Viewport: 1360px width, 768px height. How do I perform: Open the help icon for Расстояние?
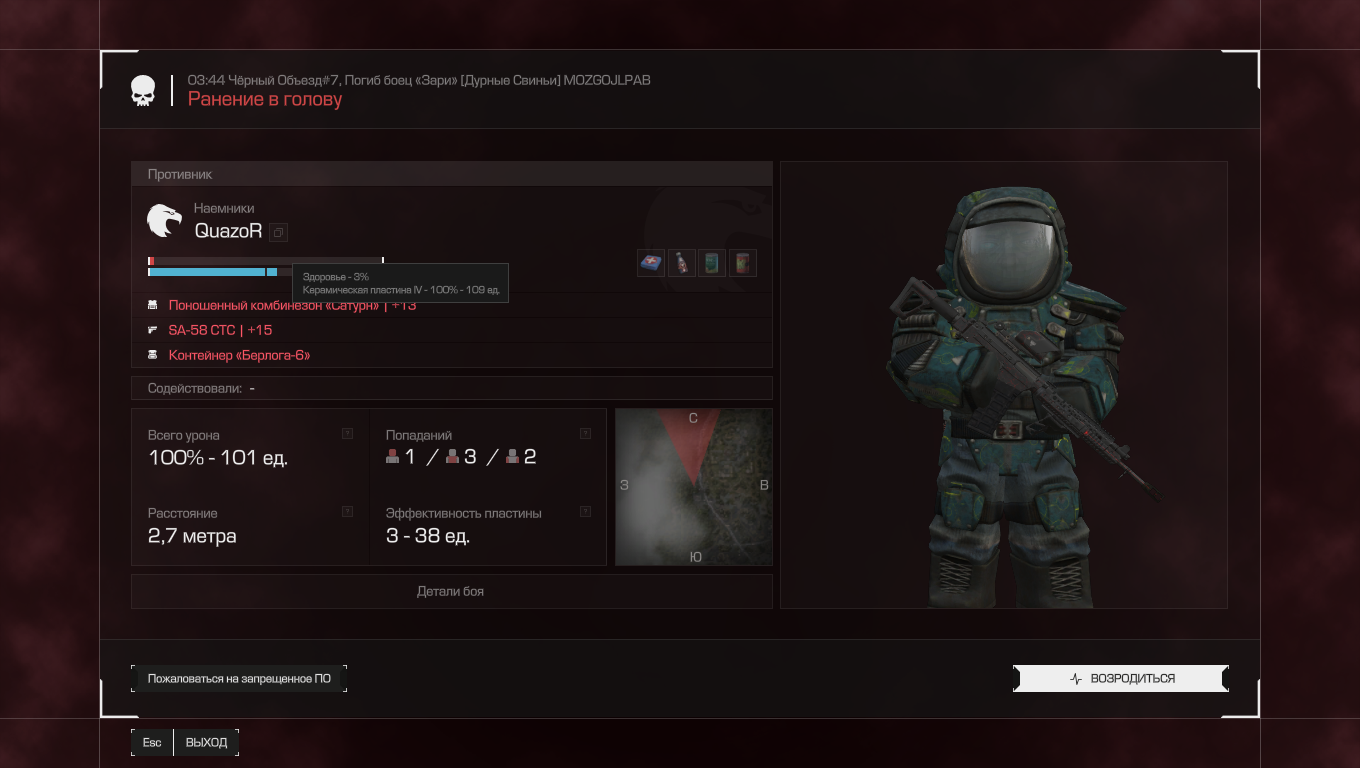pyautogui.click(x=347, y=511)
